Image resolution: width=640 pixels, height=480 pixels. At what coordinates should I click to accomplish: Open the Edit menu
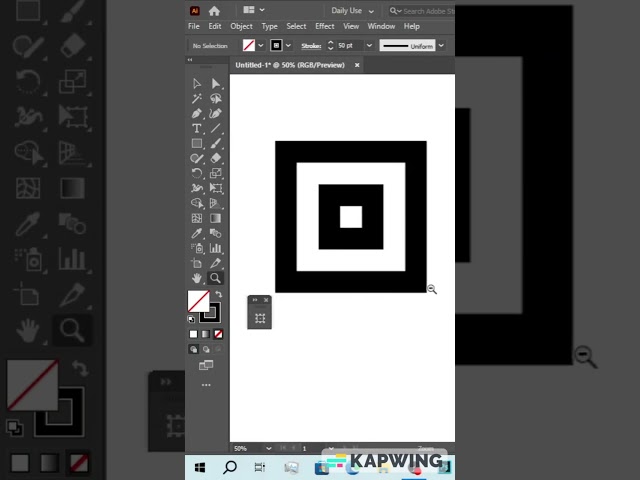[215, 26]
